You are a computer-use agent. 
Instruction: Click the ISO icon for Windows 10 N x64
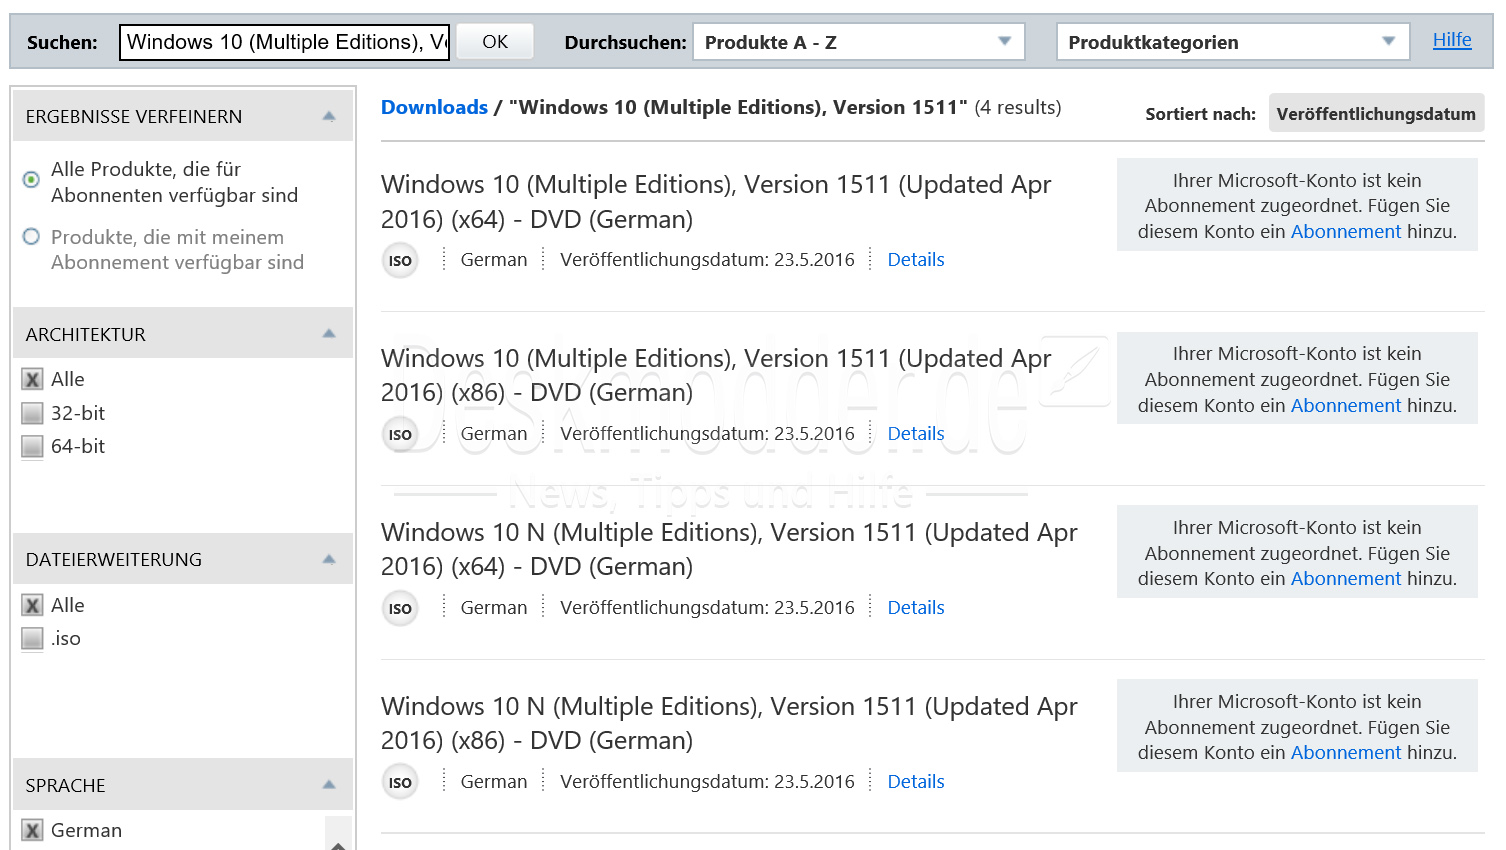(400, 609)
